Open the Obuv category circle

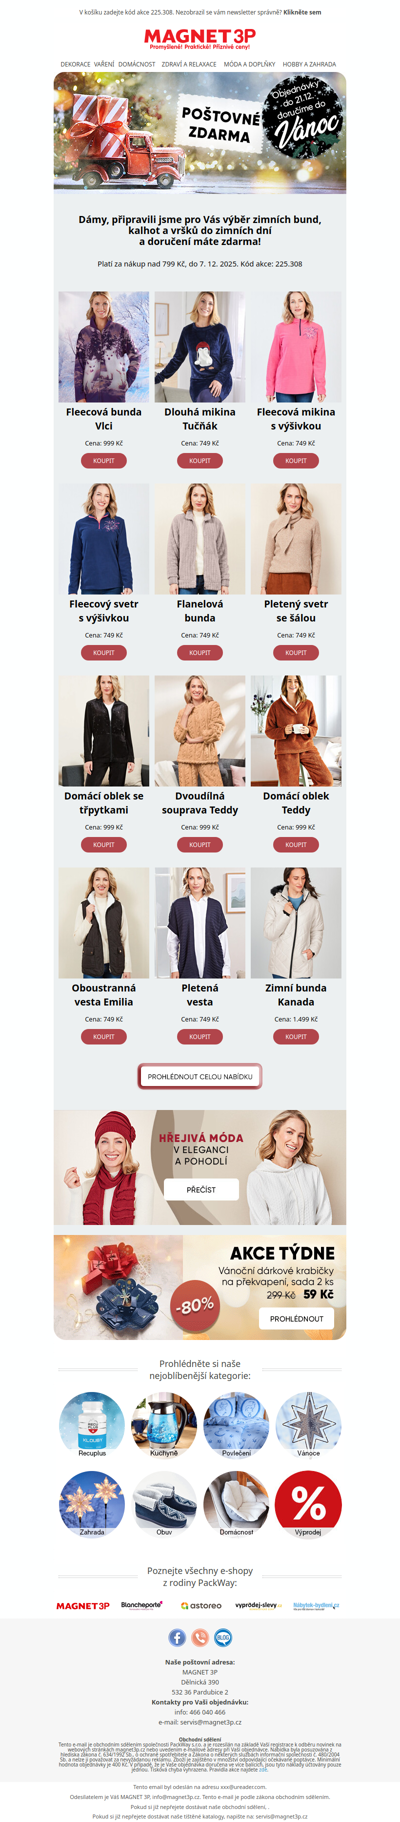coord(164,1502)
